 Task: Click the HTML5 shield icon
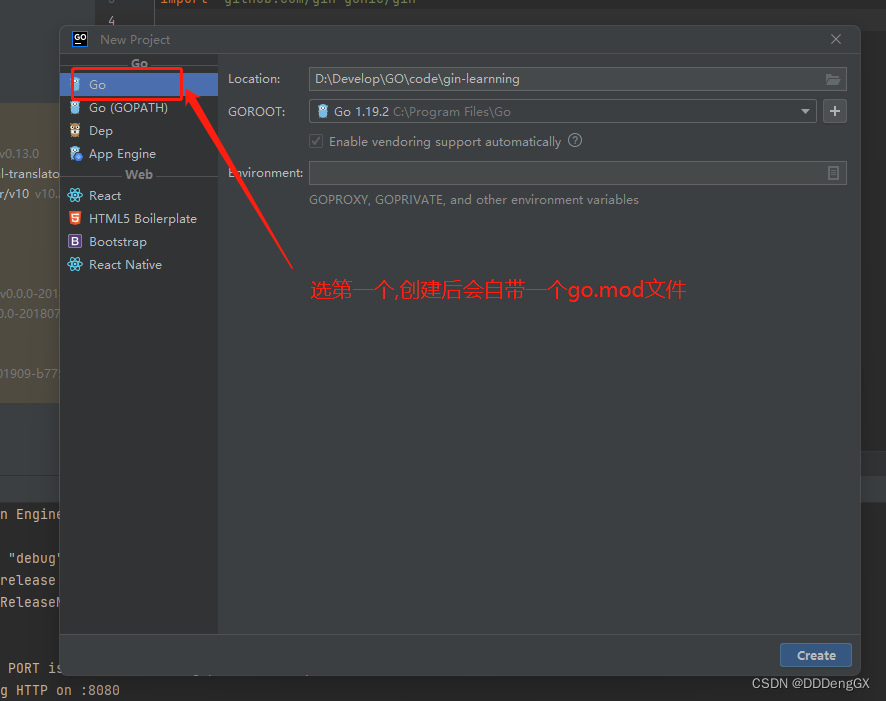point(75,218)
